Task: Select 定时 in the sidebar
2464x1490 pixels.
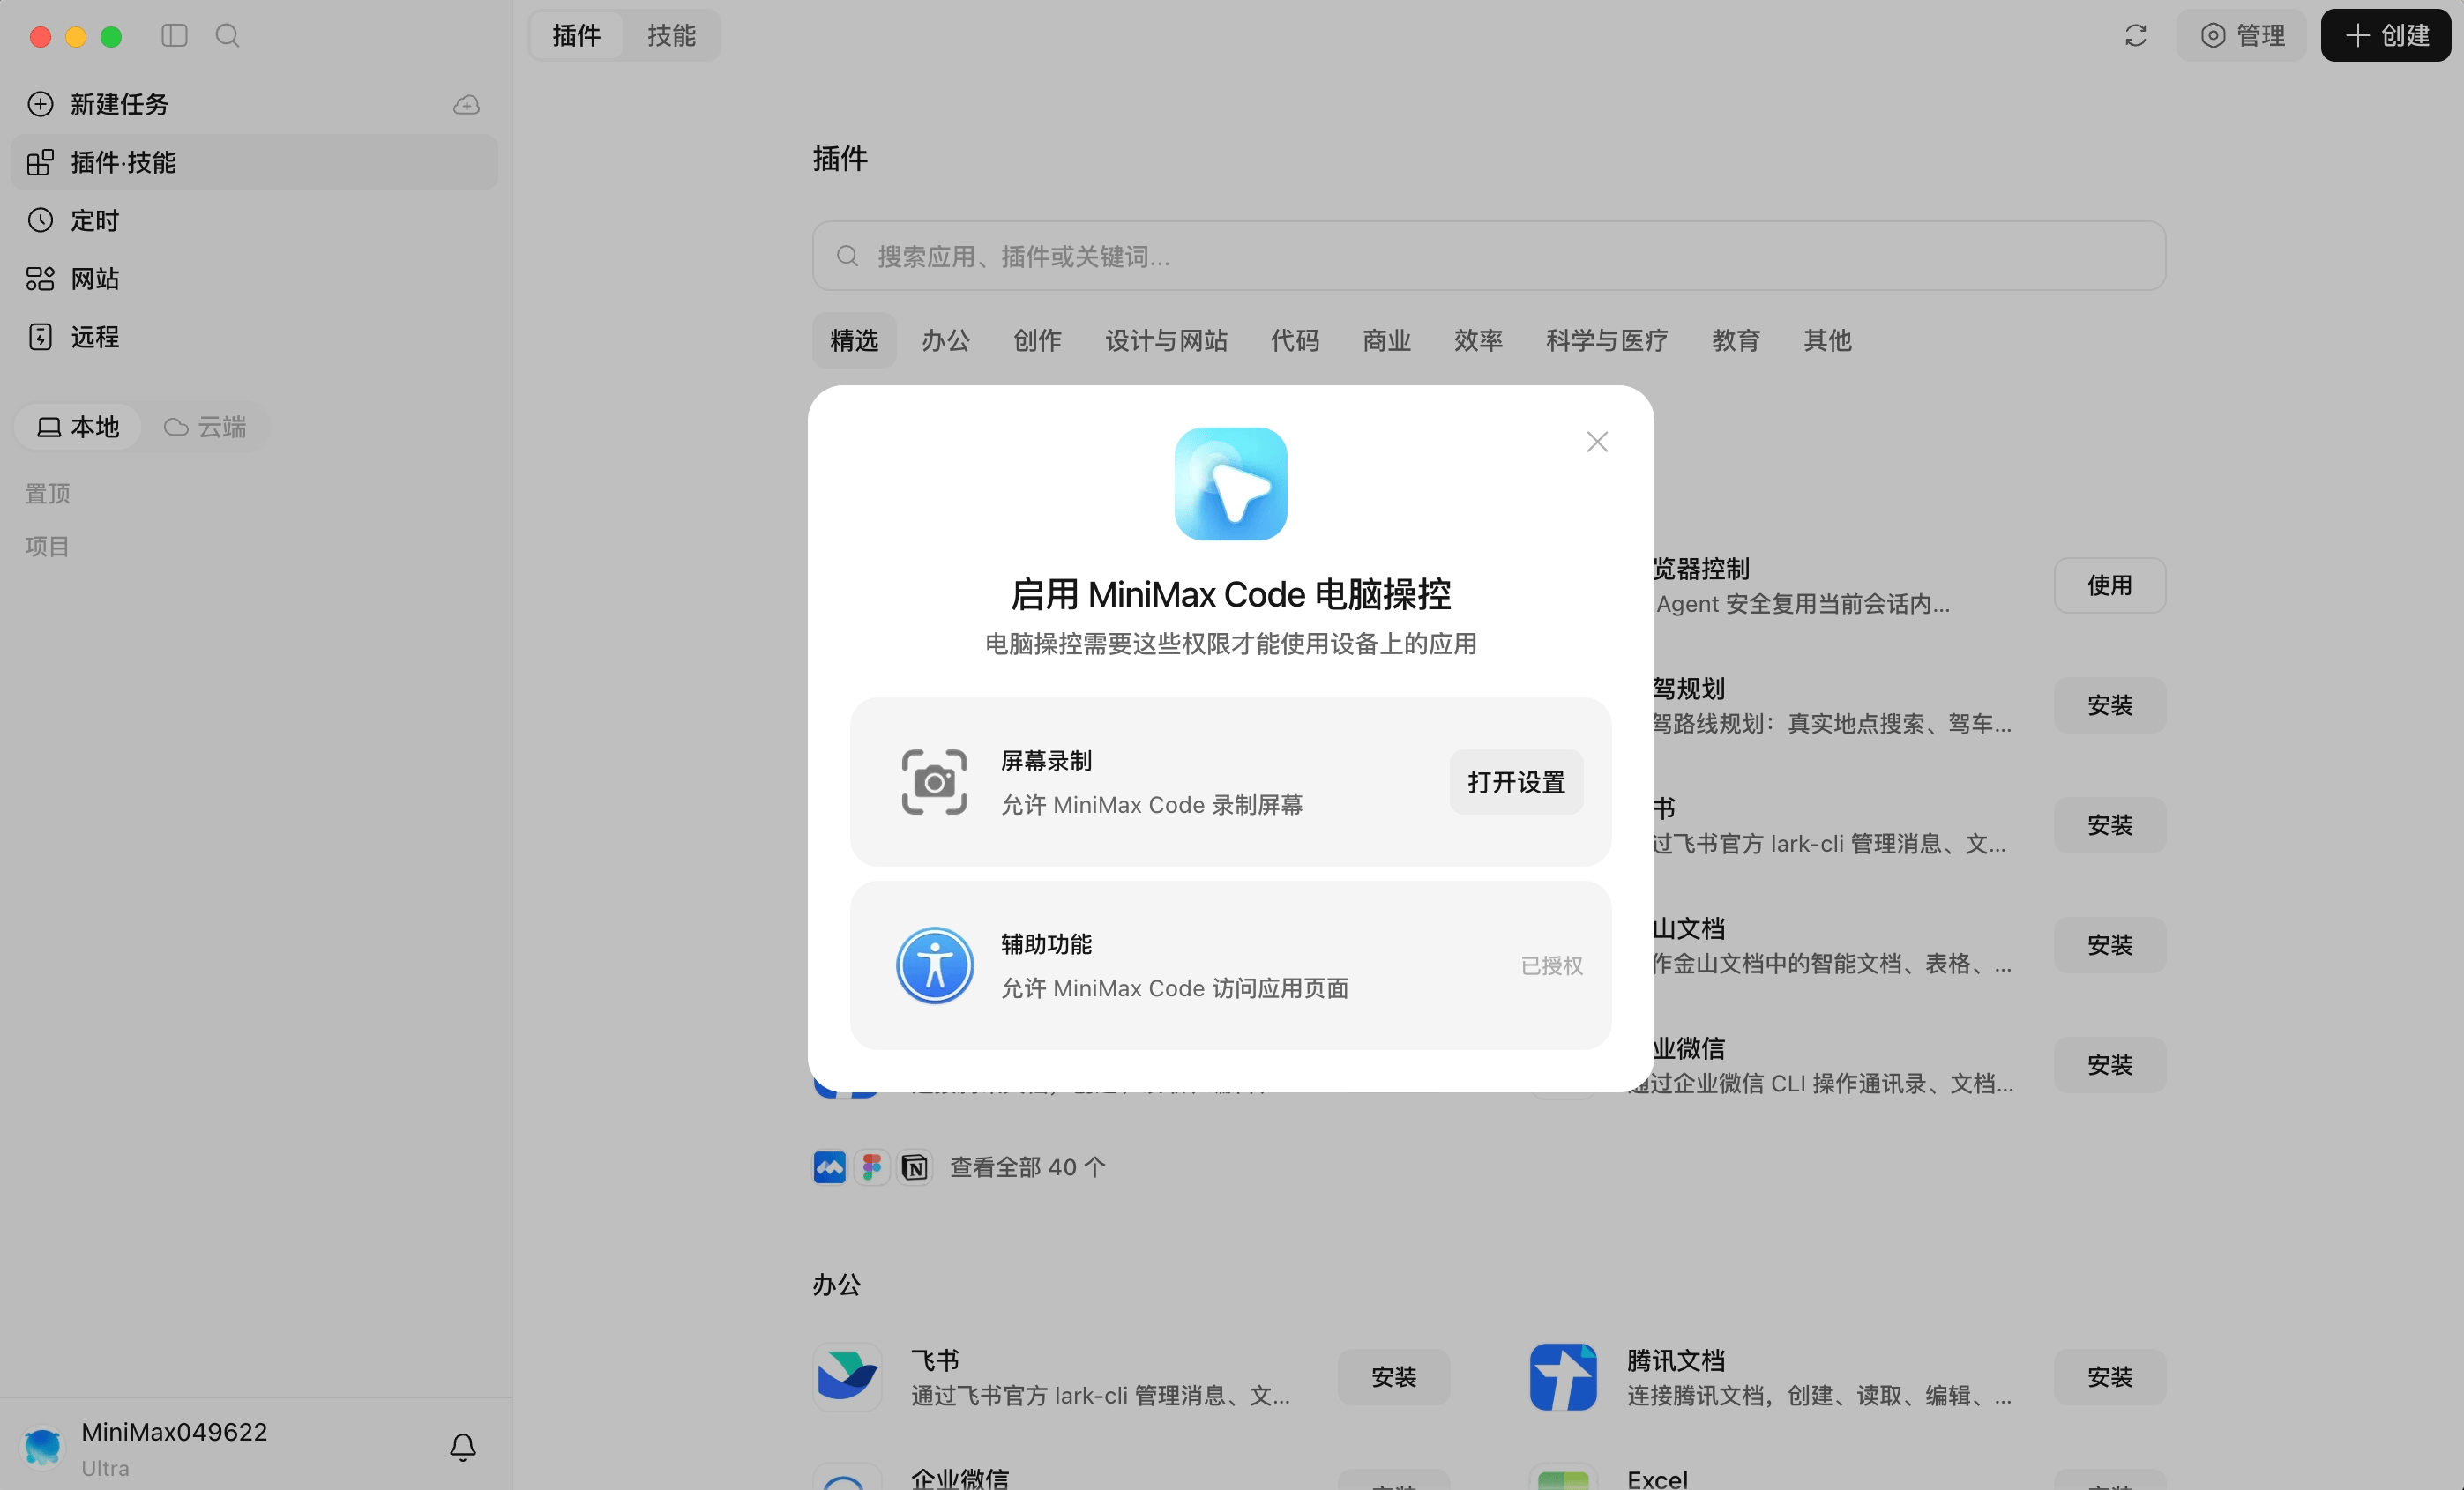Action: coord(254,220)
